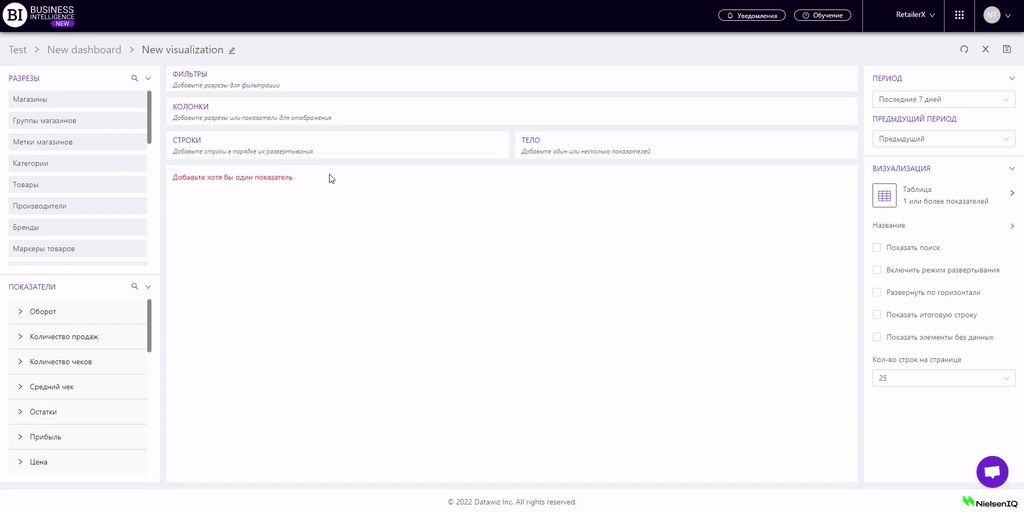Go to the Test breadcrumb

(18, 50)
